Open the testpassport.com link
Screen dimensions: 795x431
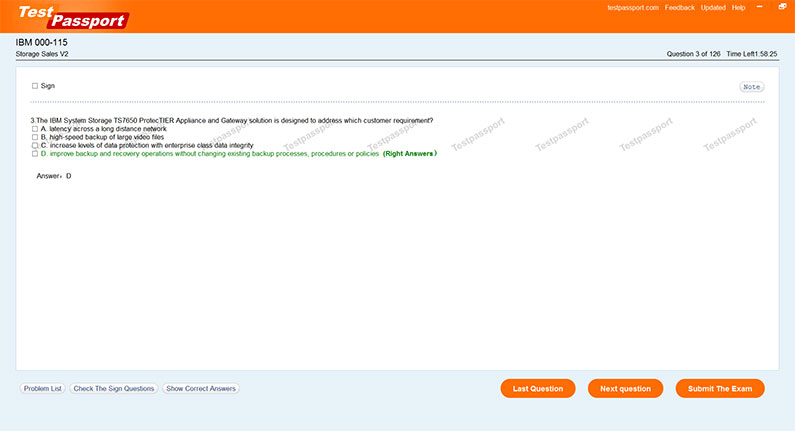[x=633, y=8]
